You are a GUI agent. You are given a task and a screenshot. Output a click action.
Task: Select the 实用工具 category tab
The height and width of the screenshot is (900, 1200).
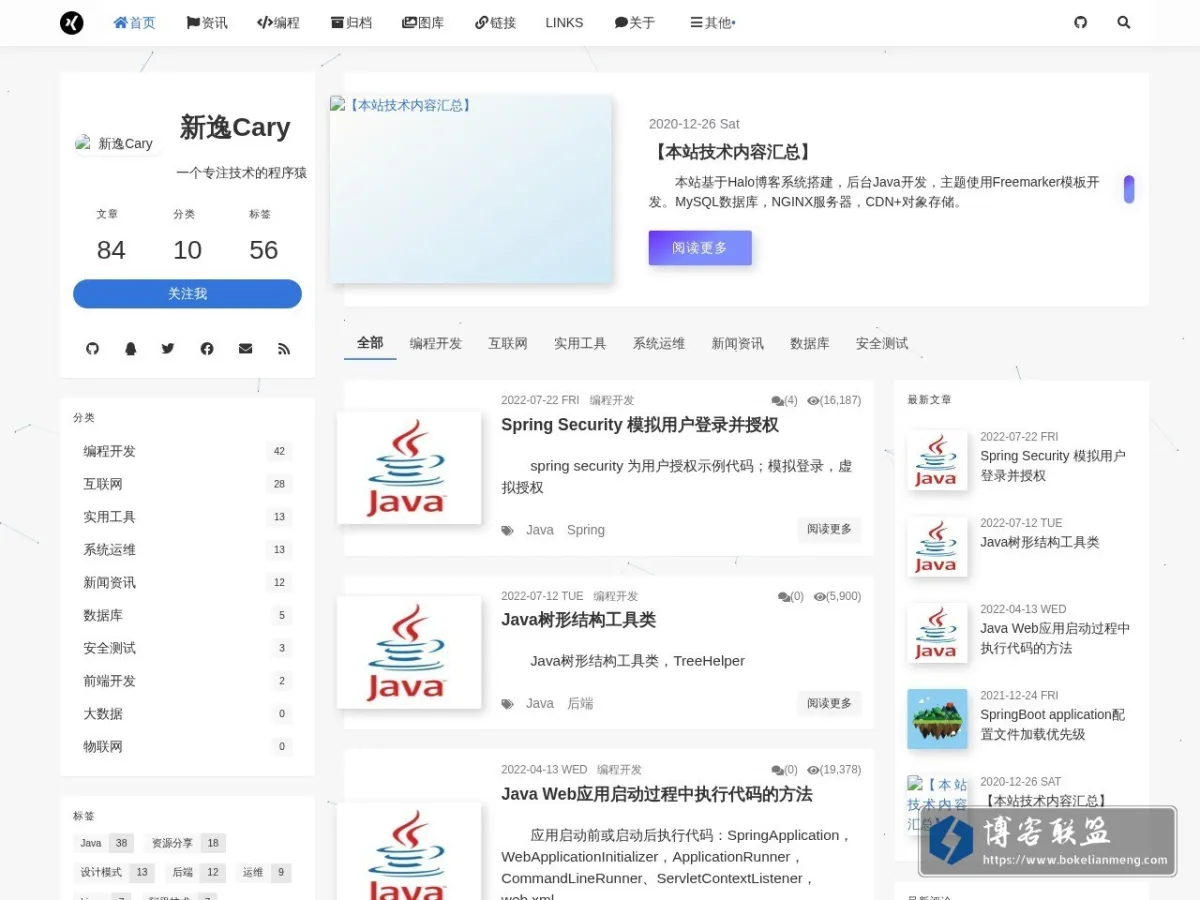(580, 343)
